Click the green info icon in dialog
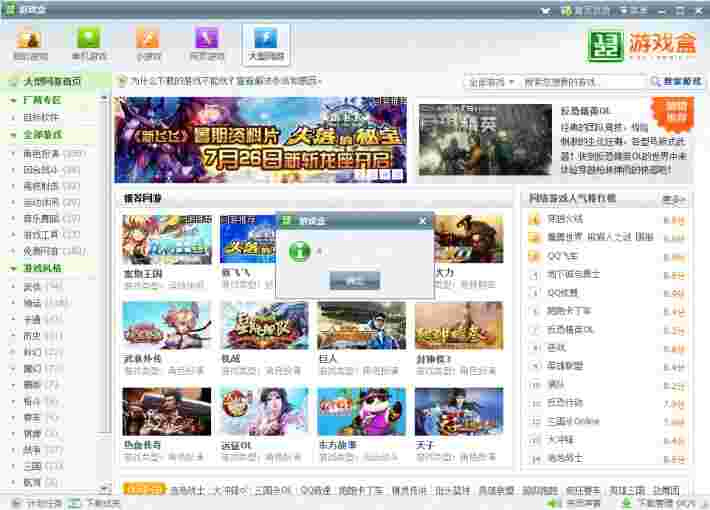The width and height of the screenshot is (710, 510). click(x=299, y=251)
